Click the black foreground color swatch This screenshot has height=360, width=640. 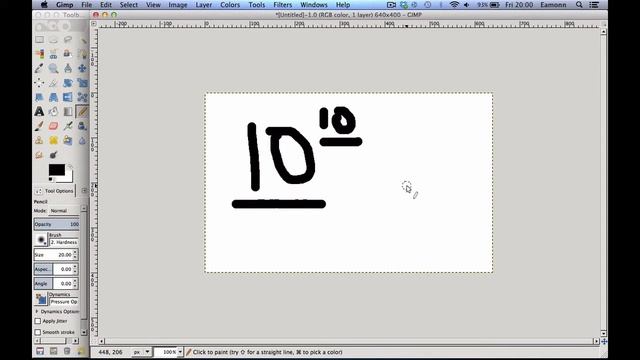tap(56, 169)
